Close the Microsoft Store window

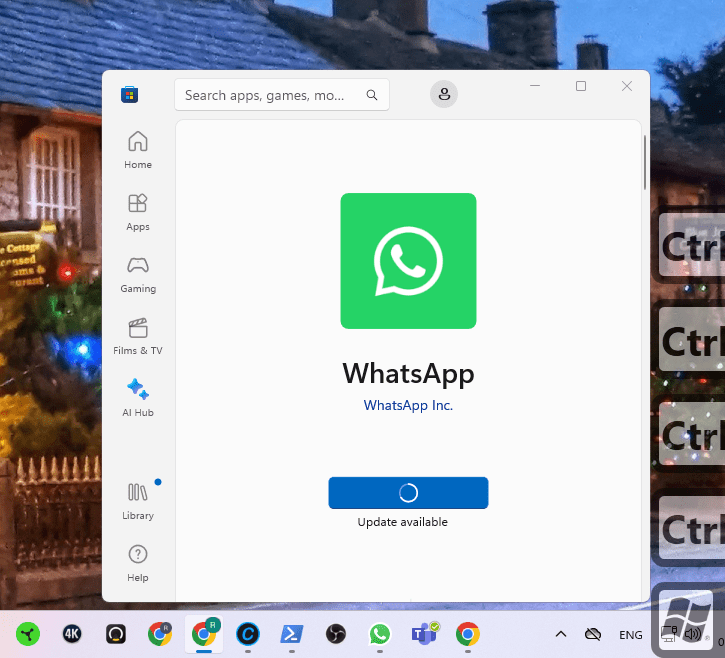[x=627, y=86]
